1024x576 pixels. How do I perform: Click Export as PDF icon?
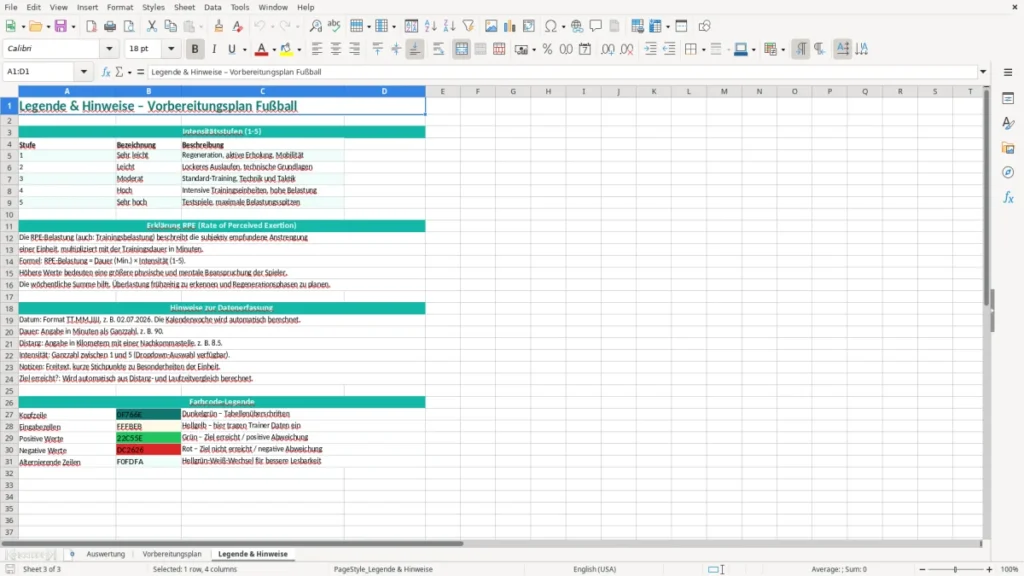(91, 26)
